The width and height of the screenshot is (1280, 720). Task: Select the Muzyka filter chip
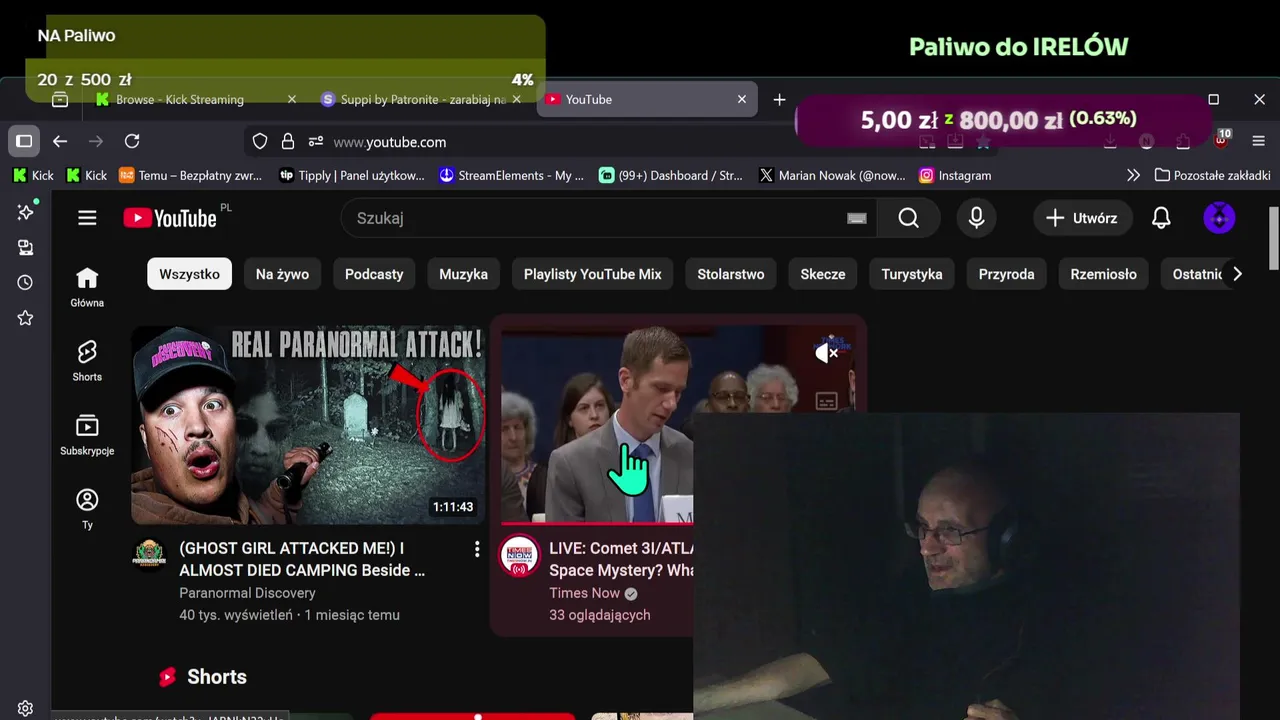[x=463, y=274]
